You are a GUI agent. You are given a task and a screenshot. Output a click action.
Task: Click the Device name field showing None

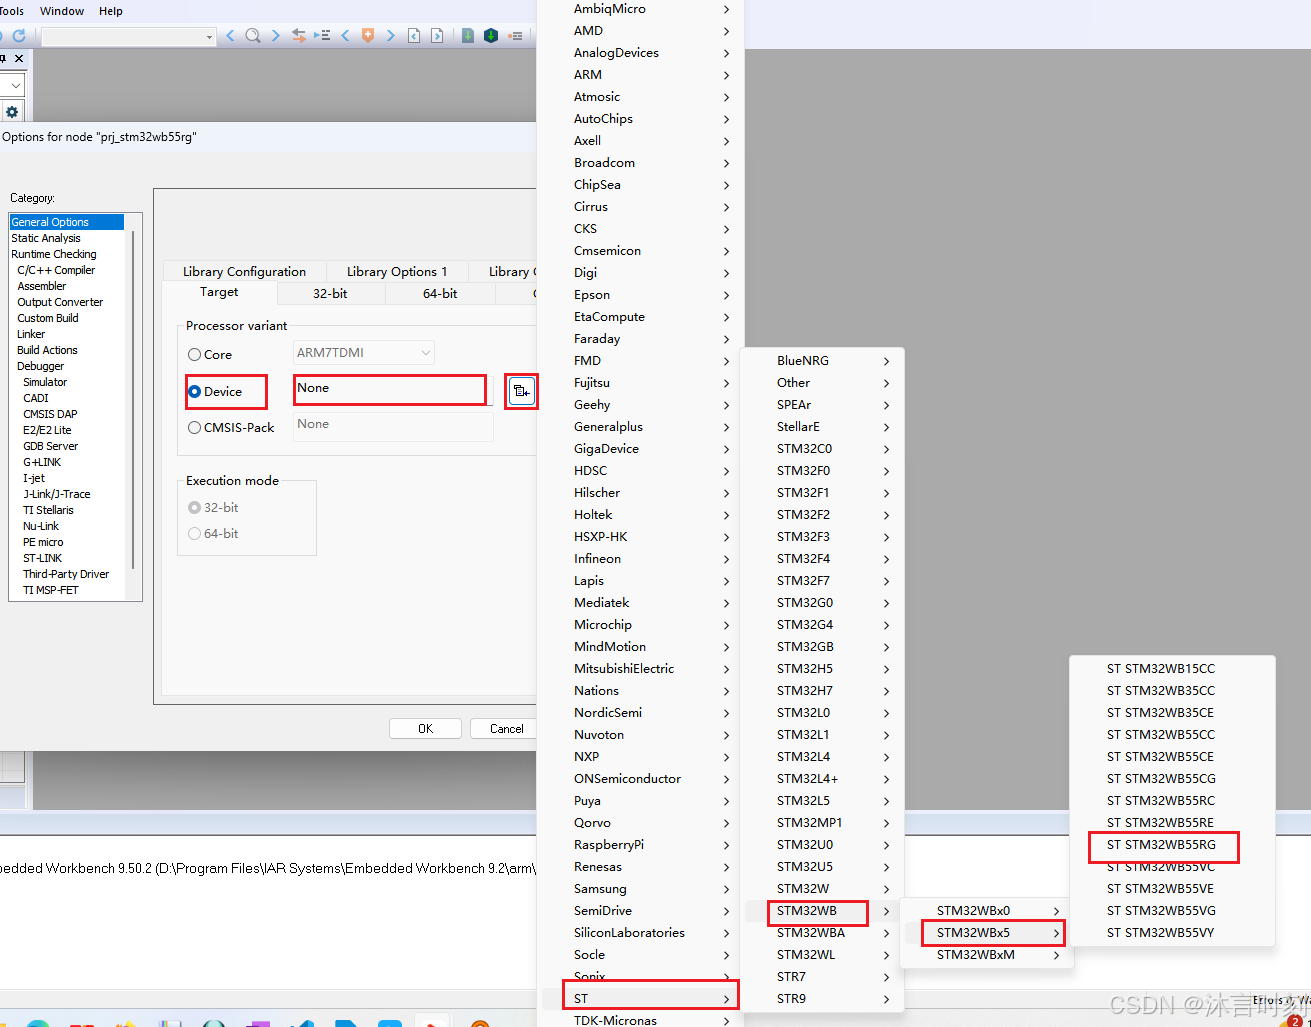click(390, 389)
